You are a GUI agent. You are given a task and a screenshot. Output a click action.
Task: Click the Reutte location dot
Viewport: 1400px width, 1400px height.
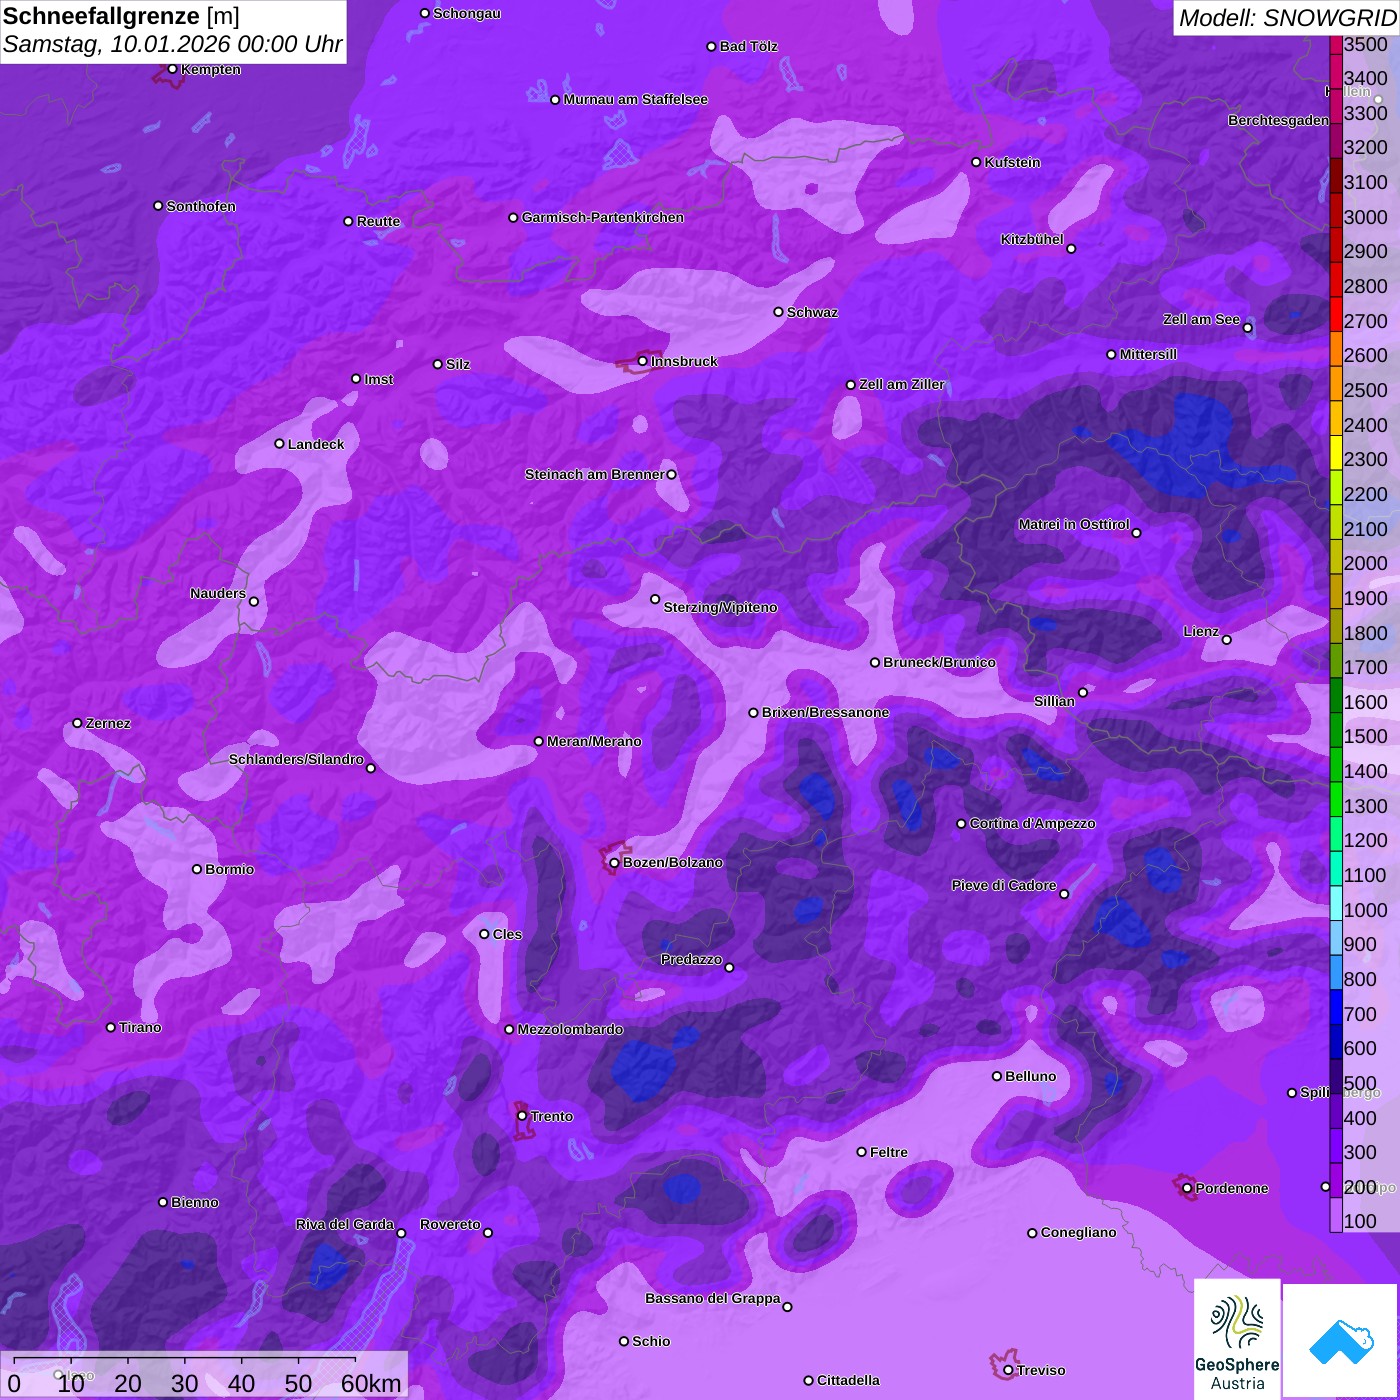click(349, 221)
